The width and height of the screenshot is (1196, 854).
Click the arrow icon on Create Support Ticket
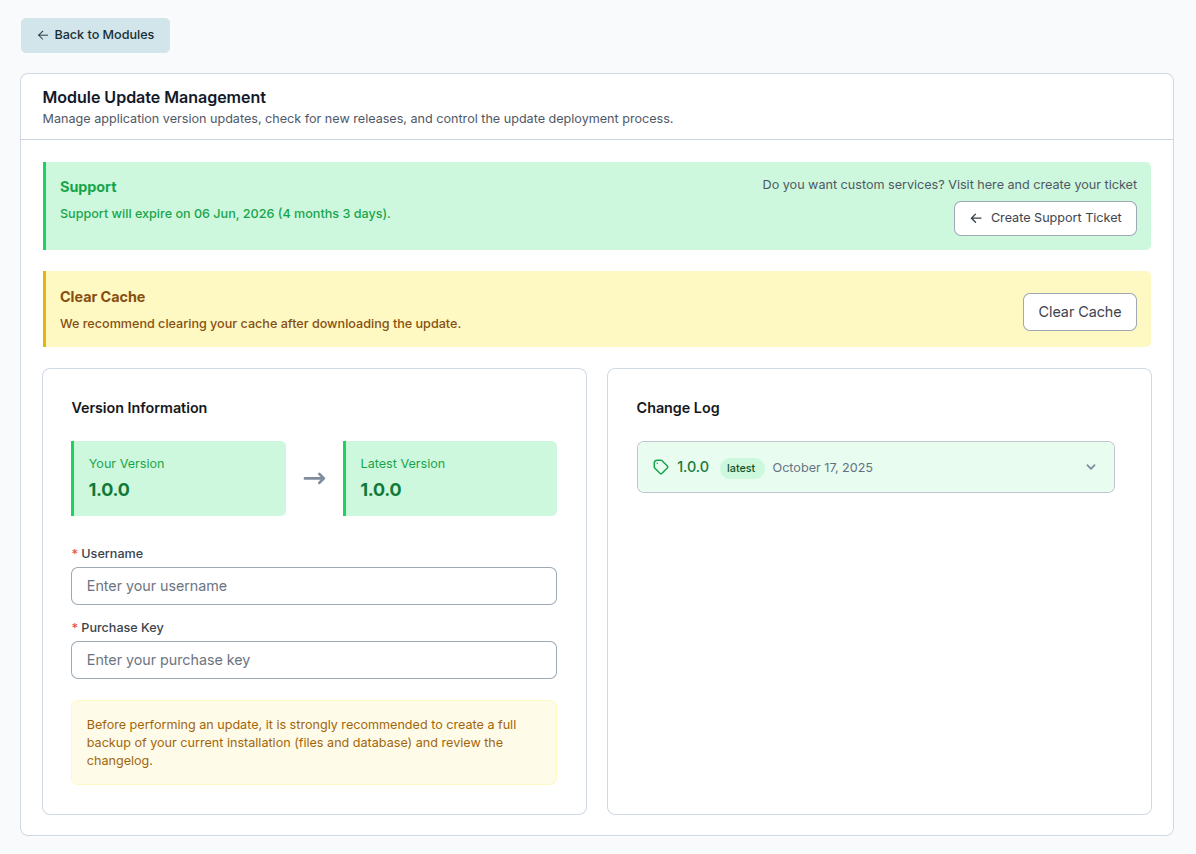(x=976, y=218)
